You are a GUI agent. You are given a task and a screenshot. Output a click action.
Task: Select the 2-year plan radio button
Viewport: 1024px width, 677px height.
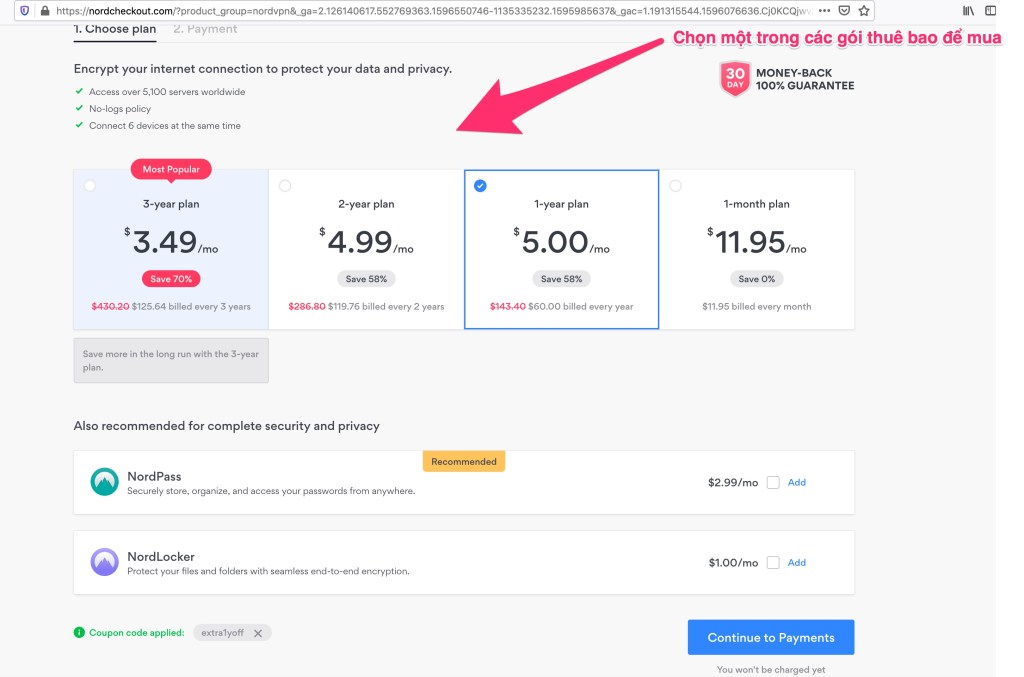pyautogui.click(x=285, y=186)
